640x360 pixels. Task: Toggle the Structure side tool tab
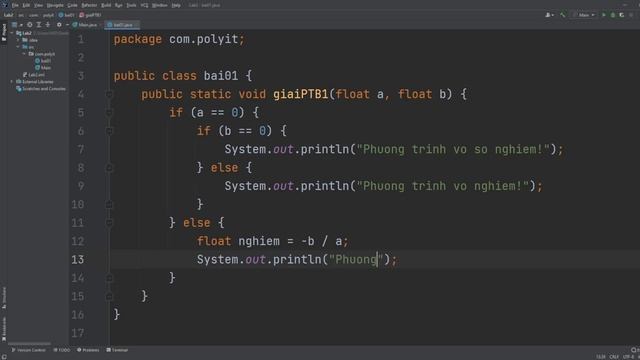(x=4, y=298)
